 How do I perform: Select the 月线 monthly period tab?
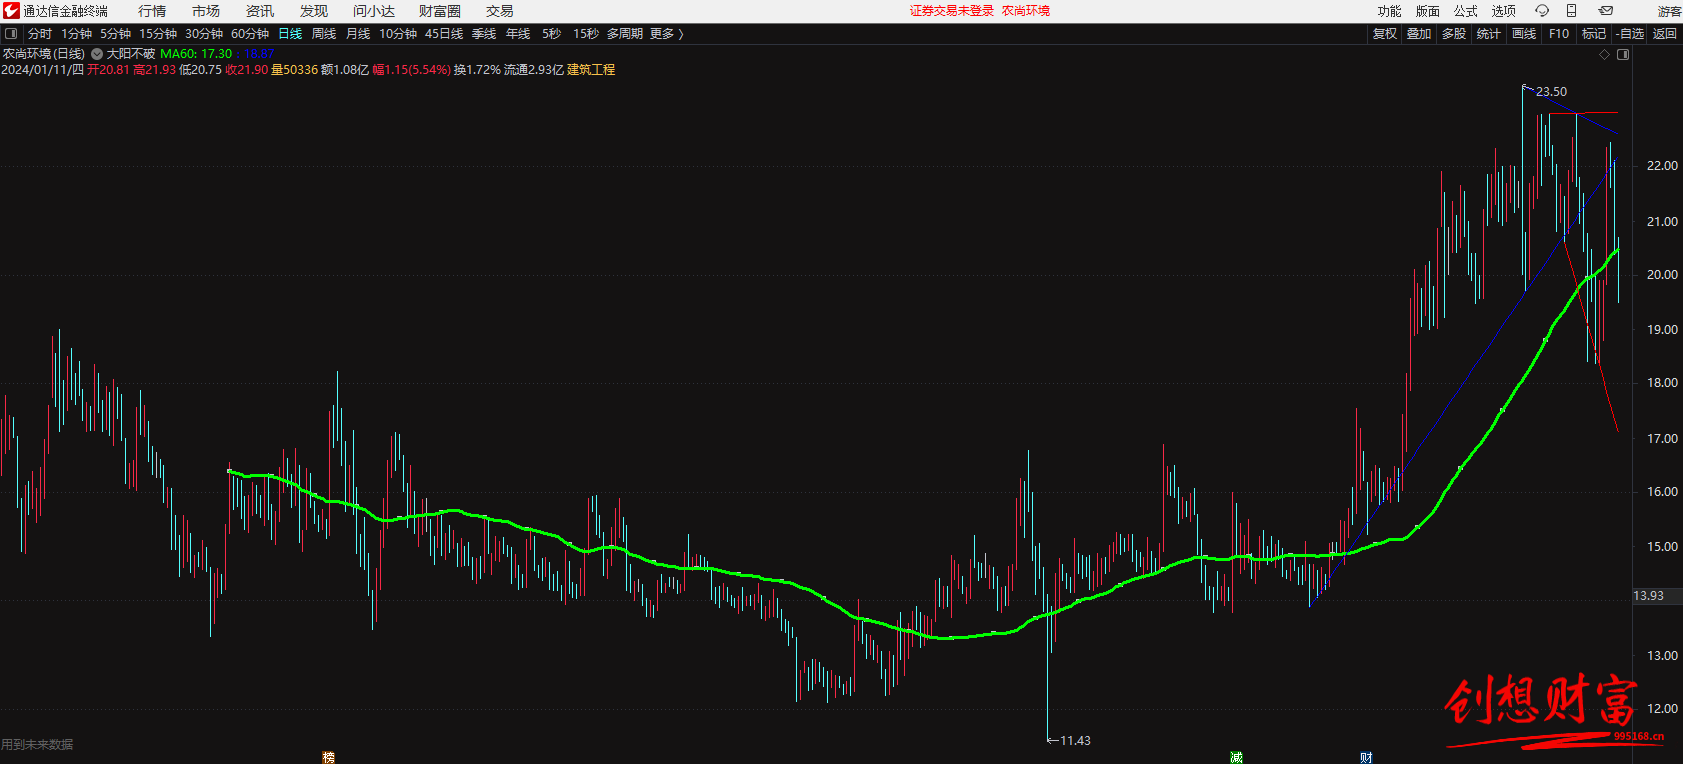click(358, 34)
